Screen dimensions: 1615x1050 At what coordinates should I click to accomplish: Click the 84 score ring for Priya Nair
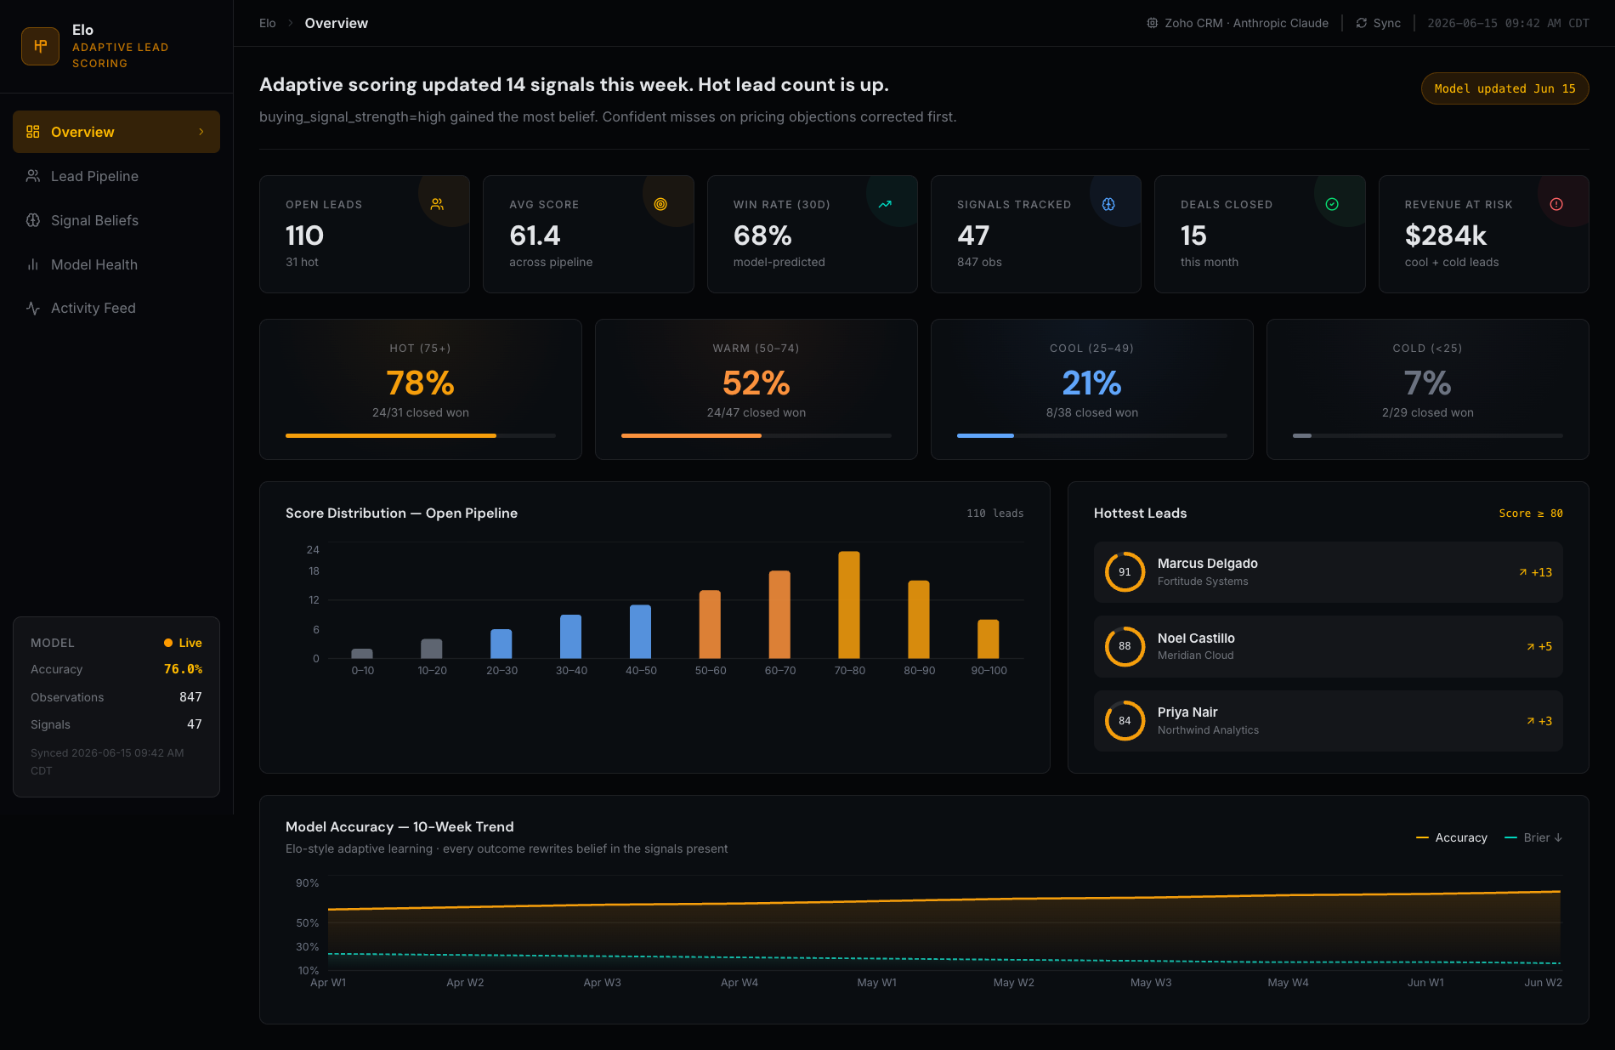[x=1125, y=721]
